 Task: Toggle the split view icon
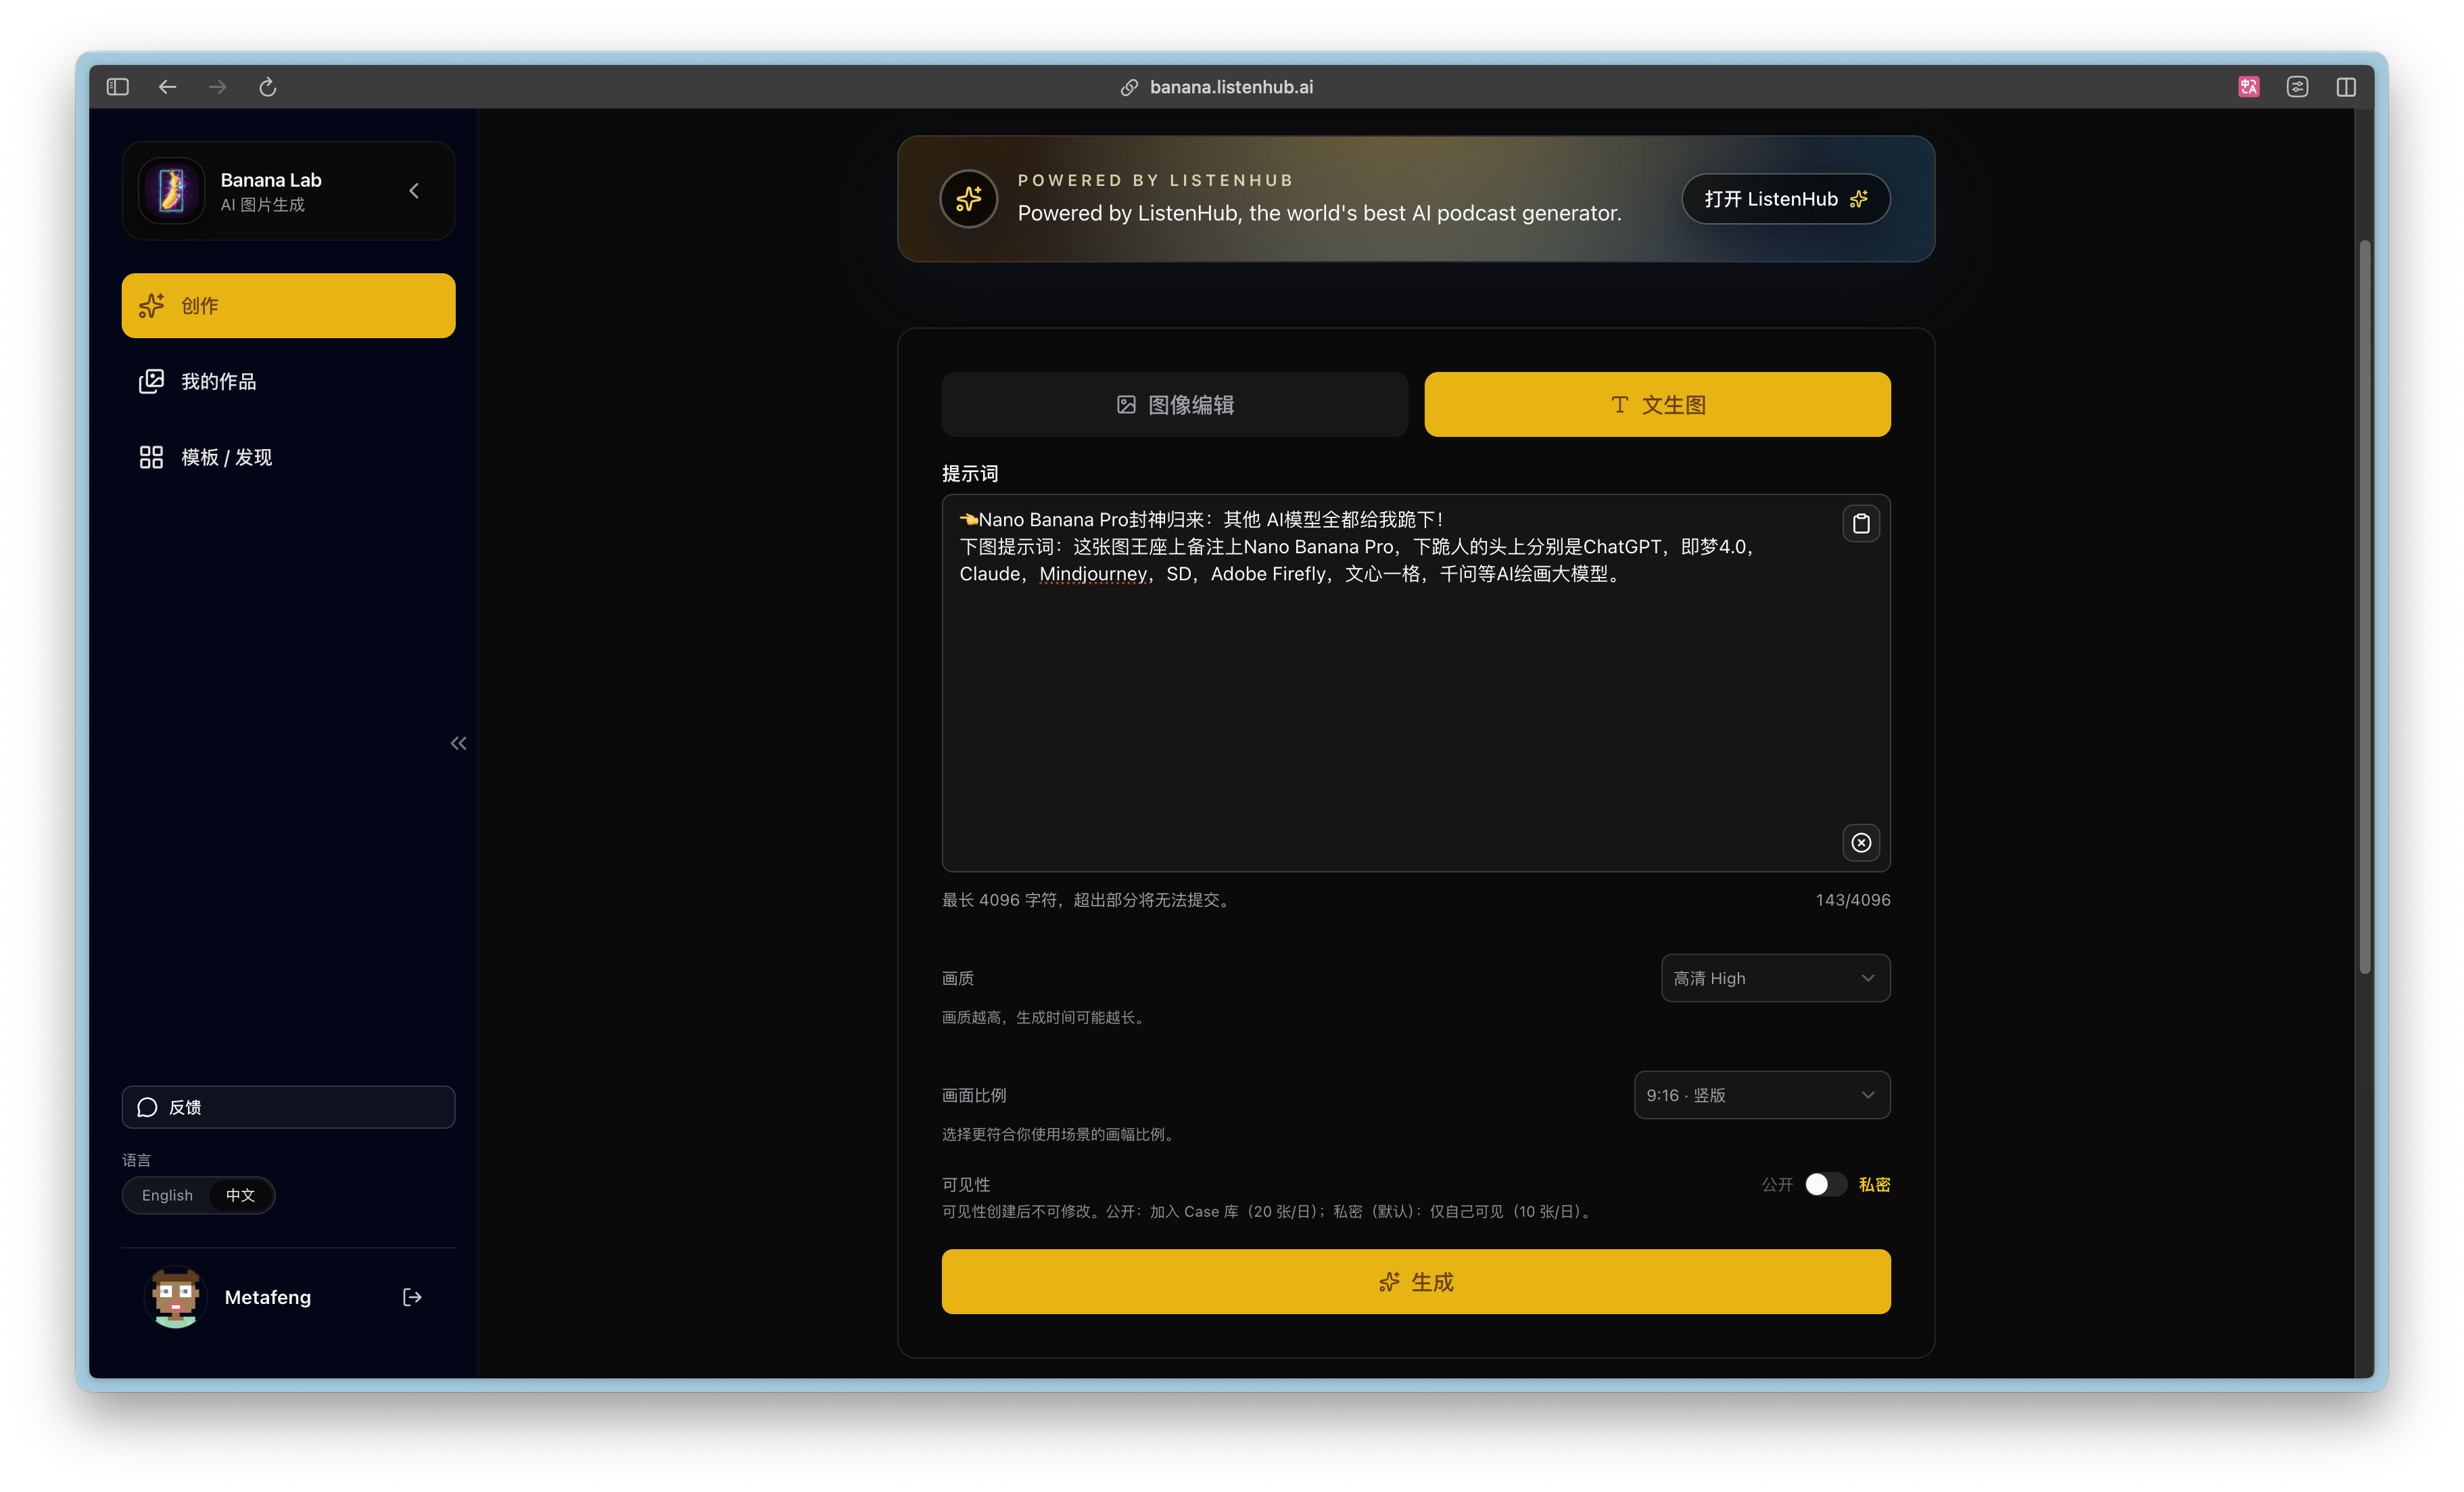coord(2346,87)
